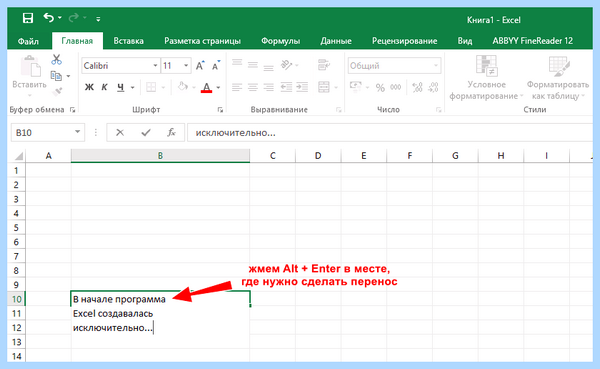This screenshot has height=369, width=600.
Task: Click the Format Painter brush icon
Action: [x=57, y=91]
